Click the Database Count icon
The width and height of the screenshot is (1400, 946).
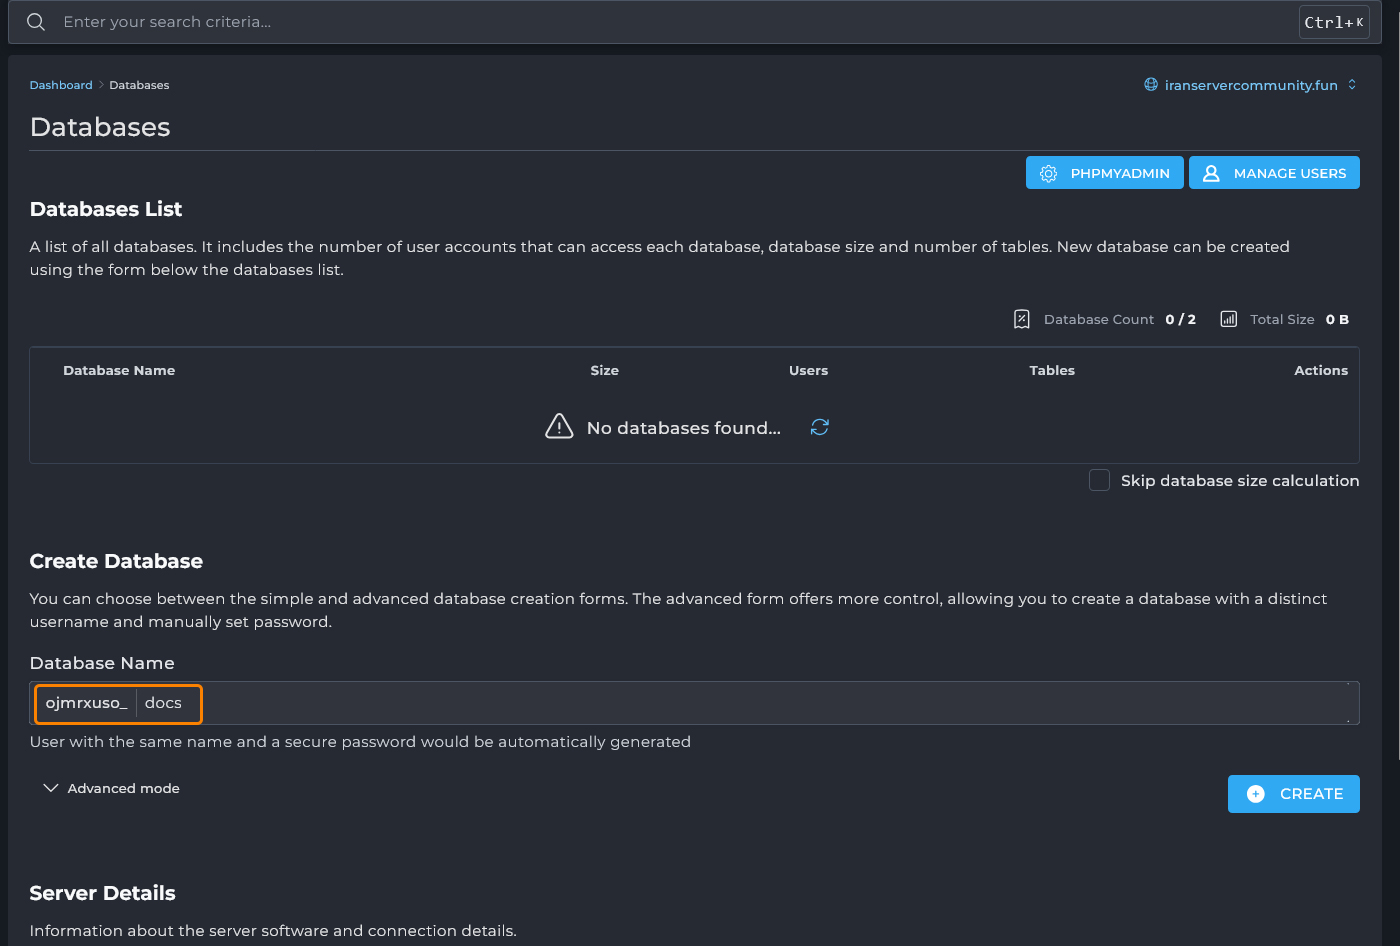(x=1021, y=319)
